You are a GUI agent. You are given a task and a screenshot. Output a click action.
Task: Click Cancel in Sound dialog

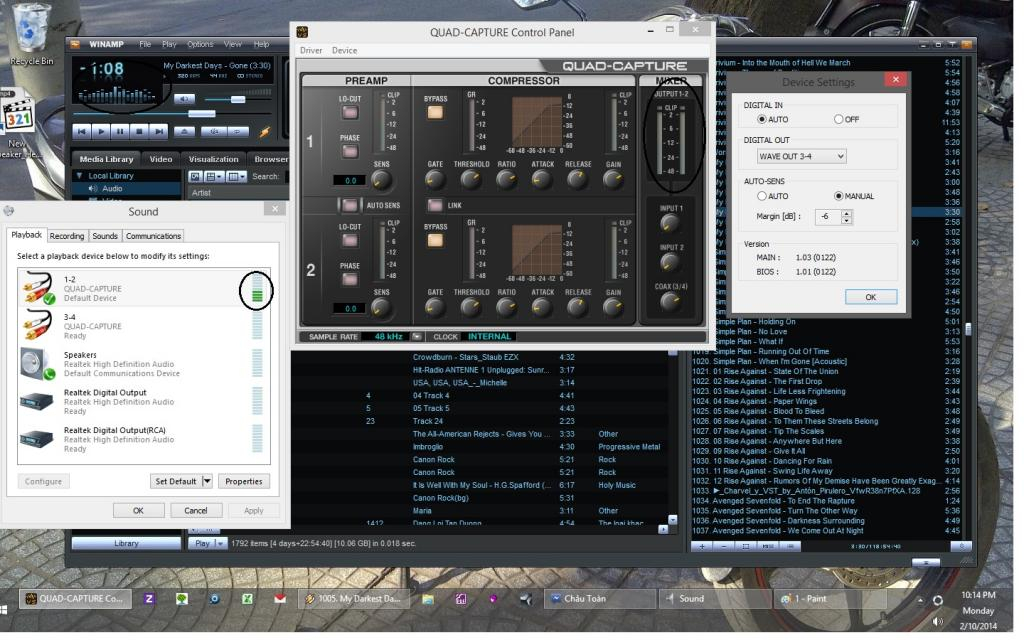click(x=196, y=511)
